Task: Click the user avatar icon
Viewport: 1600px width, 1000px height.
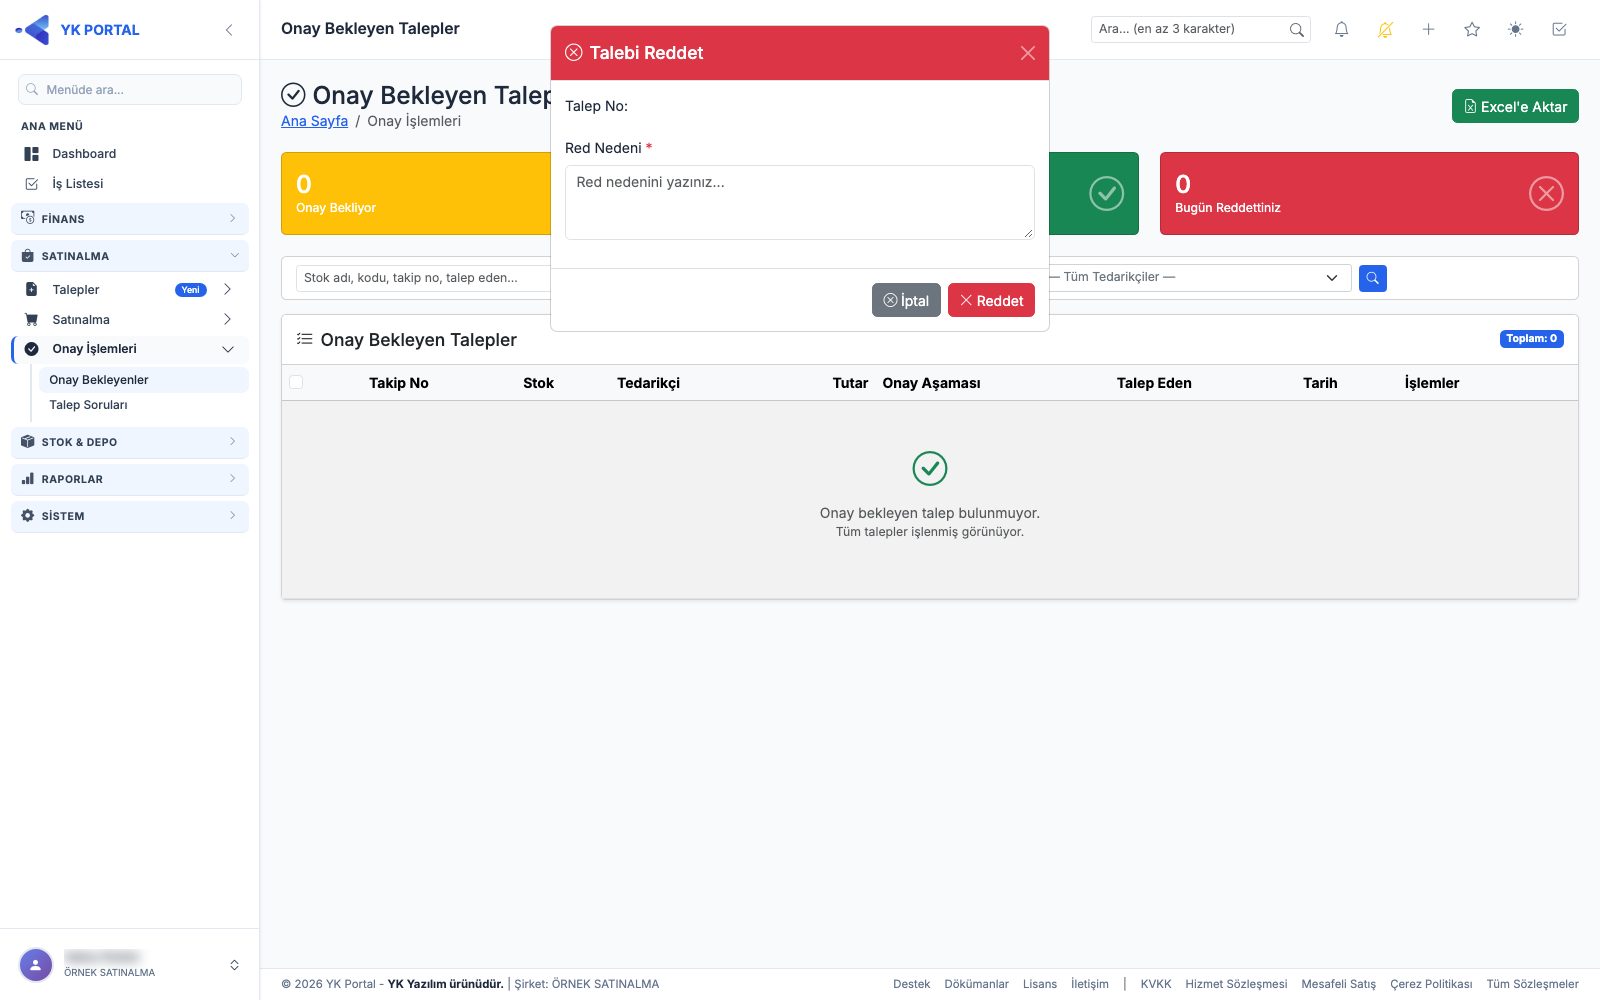Action: pyautogui.click(x=36, y=965)
